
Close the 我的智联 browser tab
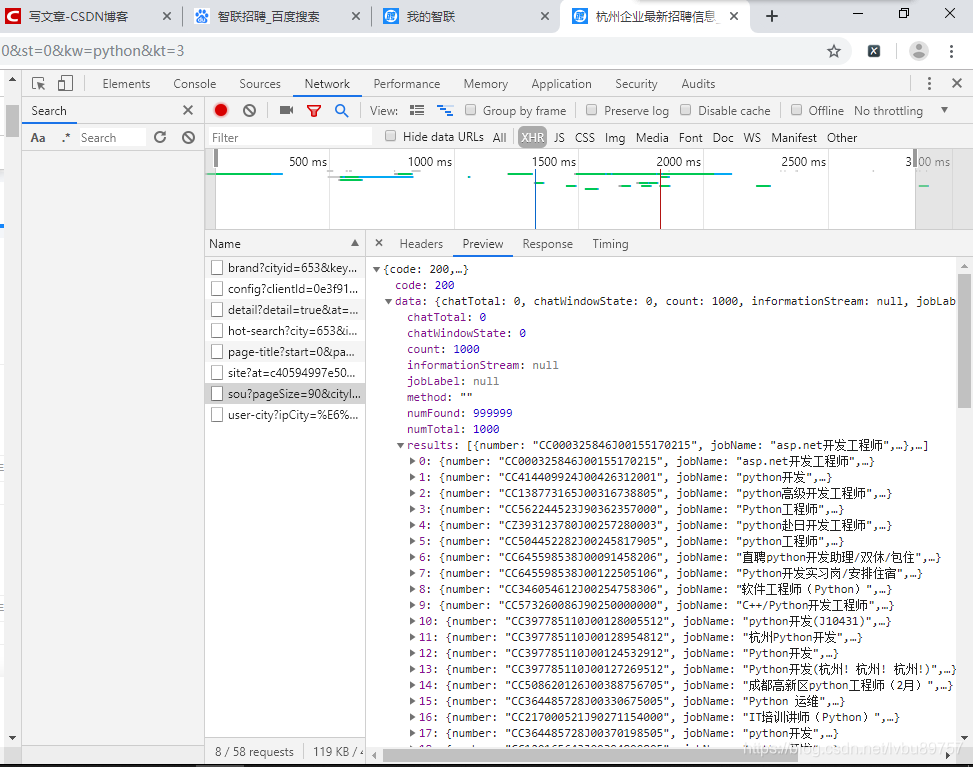click(x=545, y=16)
